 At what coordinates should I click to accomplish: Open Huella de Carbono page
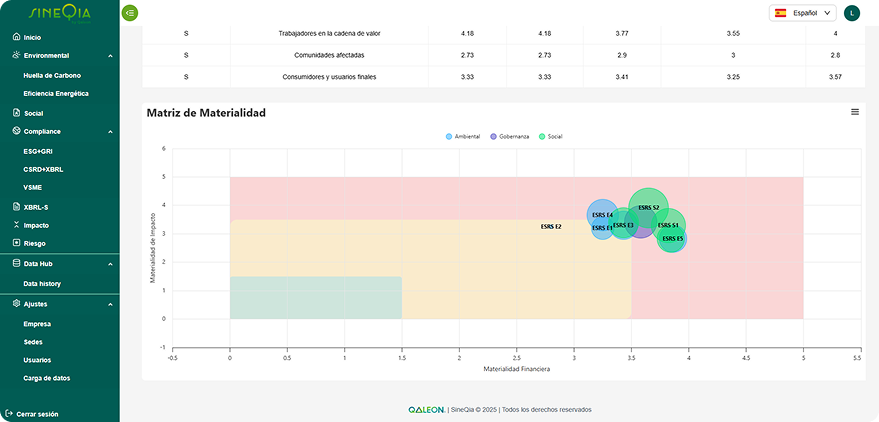[x=52, y=75]
